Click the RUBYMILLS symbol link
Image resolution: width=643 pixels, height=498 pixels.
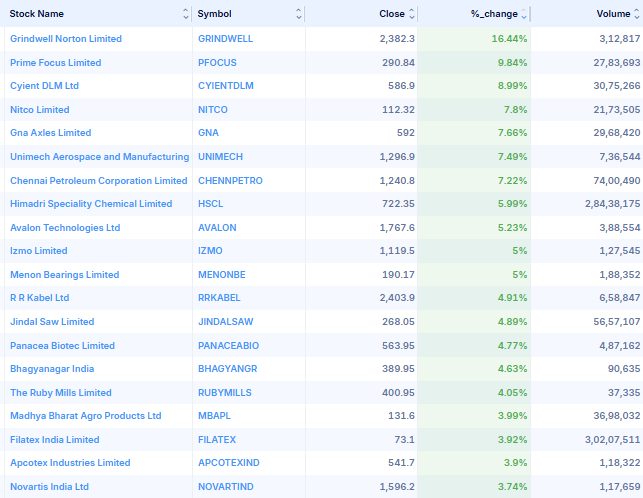coord(225,393)
